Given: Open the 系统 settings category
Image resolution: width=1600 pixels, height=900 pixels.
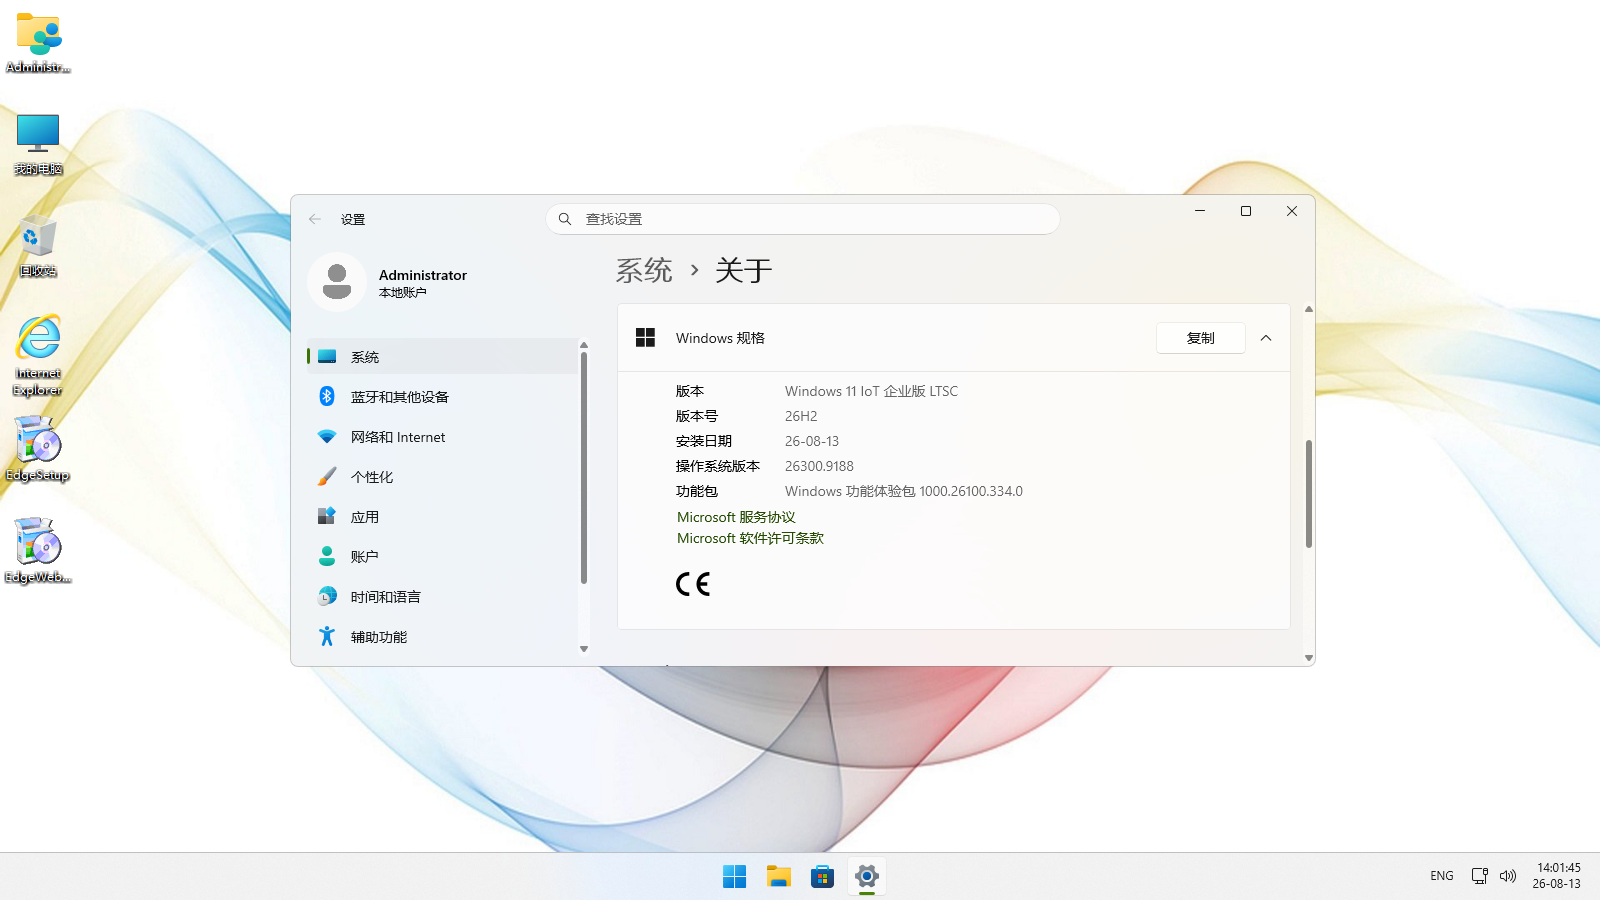Looking at the screenshot, I should coord(442,357).
